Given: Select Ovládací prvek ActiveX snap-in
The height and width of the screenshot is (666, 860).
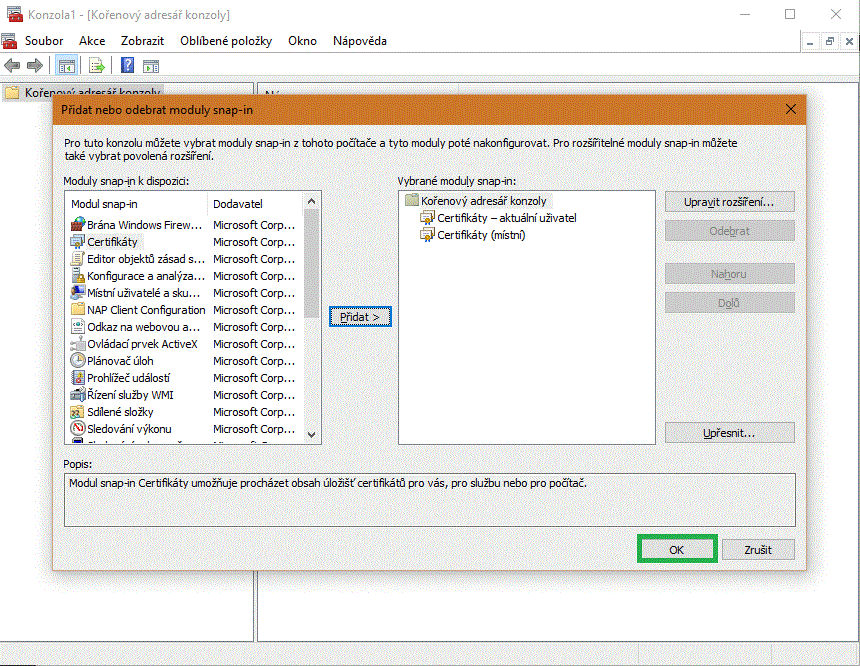Looking at the screenshot, I should pos(142,344).
